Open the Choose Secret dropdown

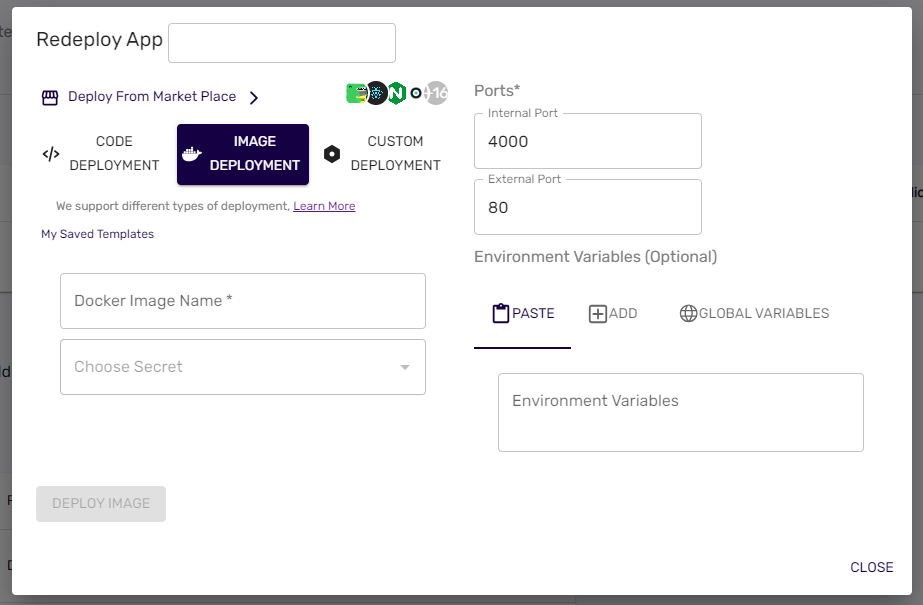tap(242, 366)
